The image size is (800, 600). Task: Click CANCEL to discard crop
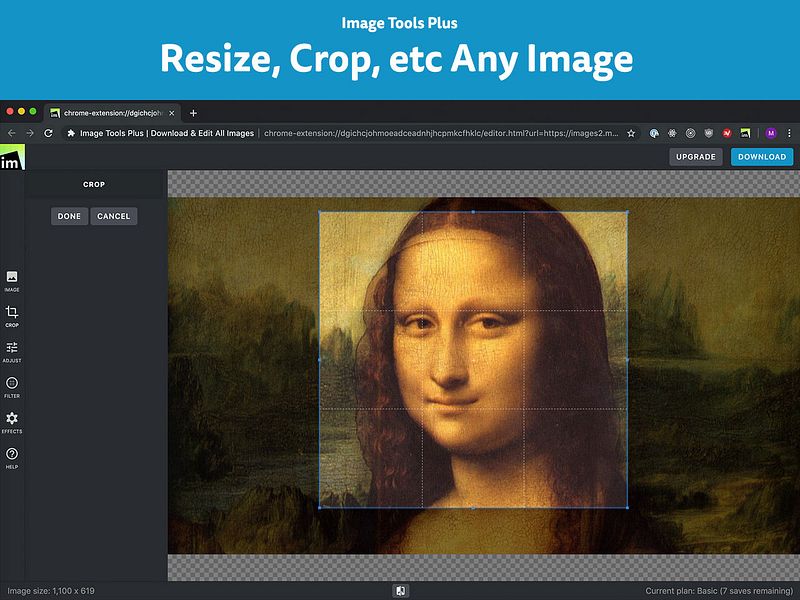click(114, 216)
